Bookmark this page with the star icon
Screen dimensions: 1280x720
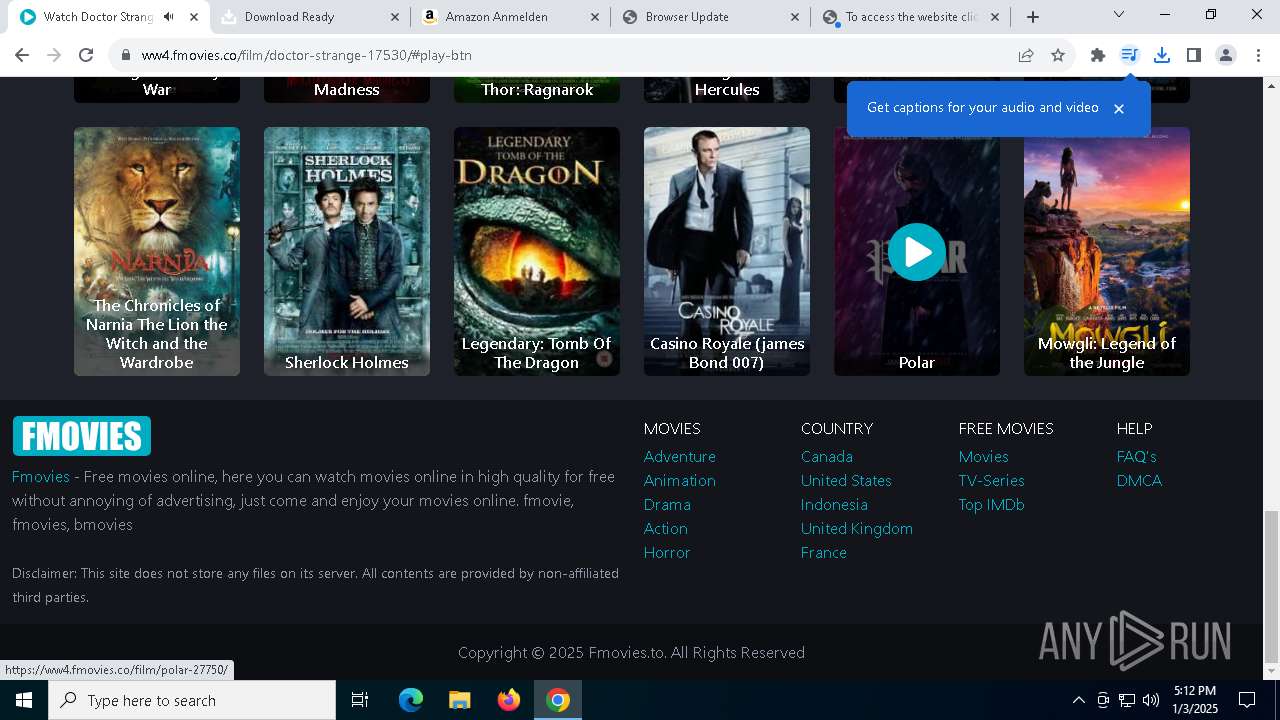click(1058, 55)
